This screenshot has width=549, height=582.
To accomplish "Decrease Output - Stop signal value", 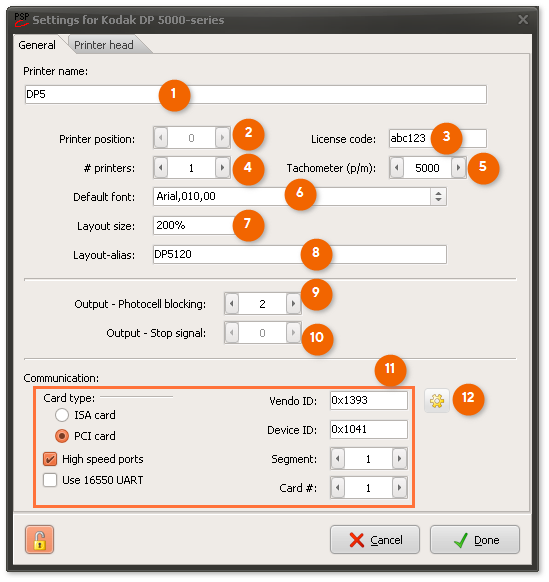I will 232,333.
